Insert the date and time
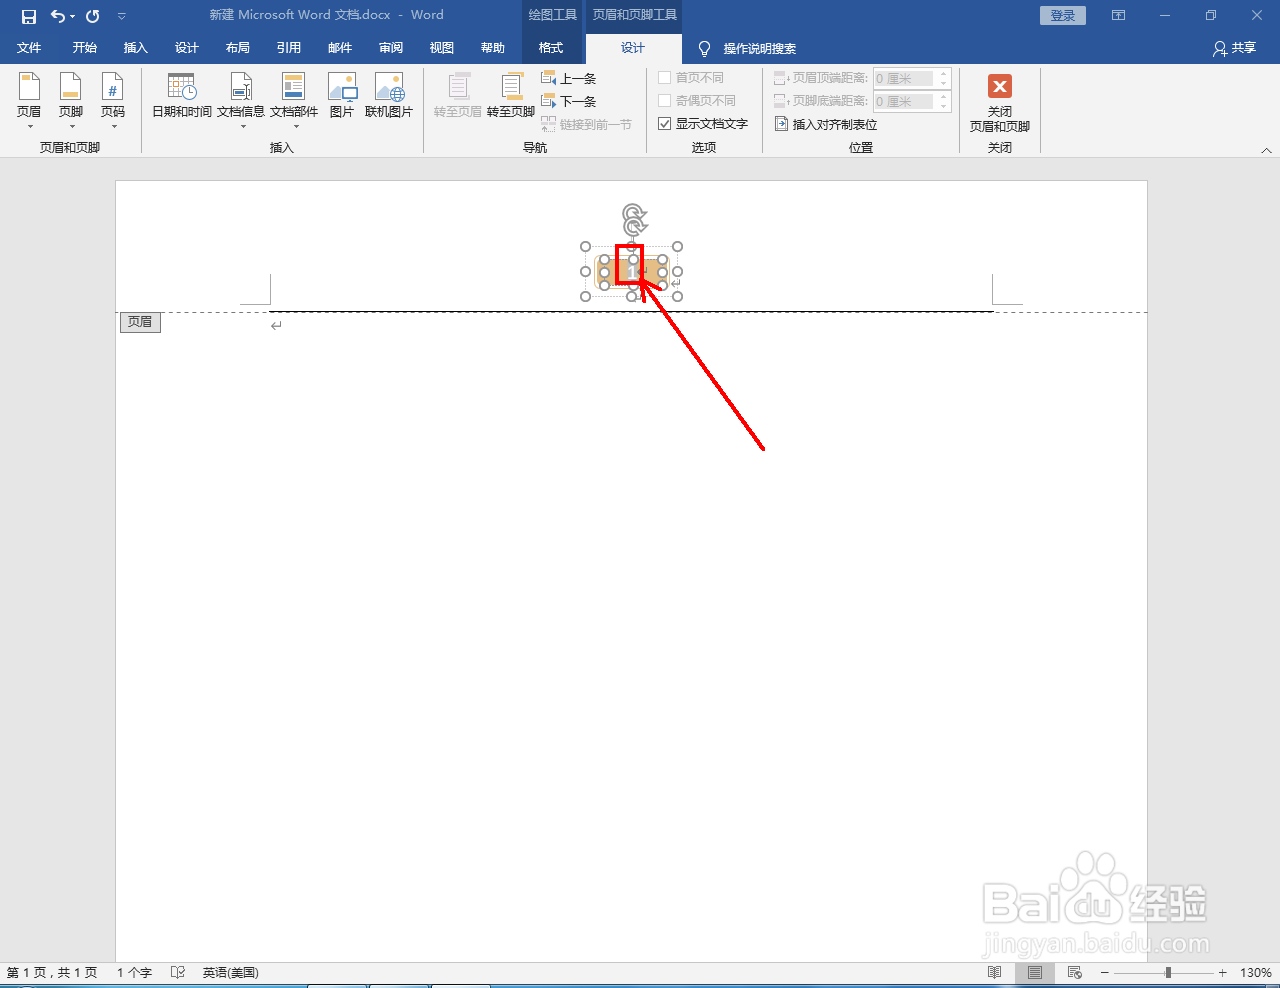Image resolution: width=1280 pixels, height=988 pixels. tap(180, 97)
